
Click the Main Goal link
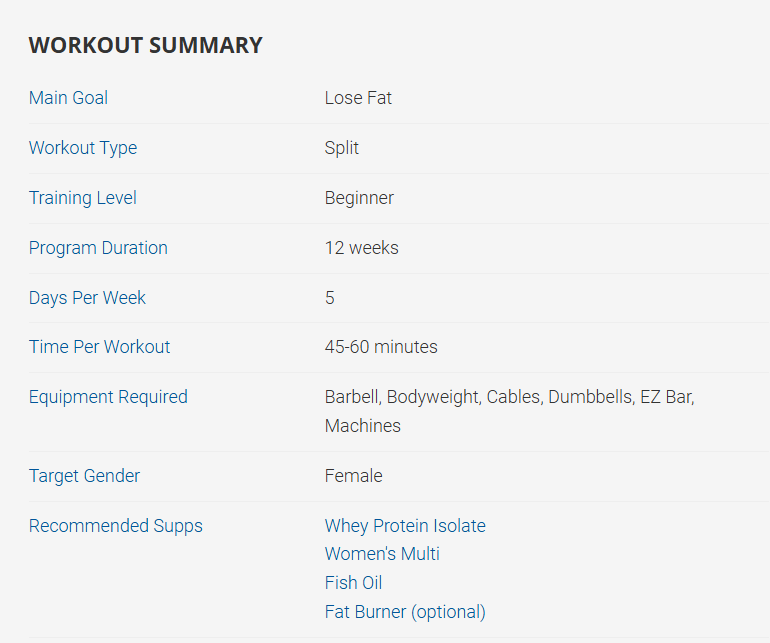(68, 98)
